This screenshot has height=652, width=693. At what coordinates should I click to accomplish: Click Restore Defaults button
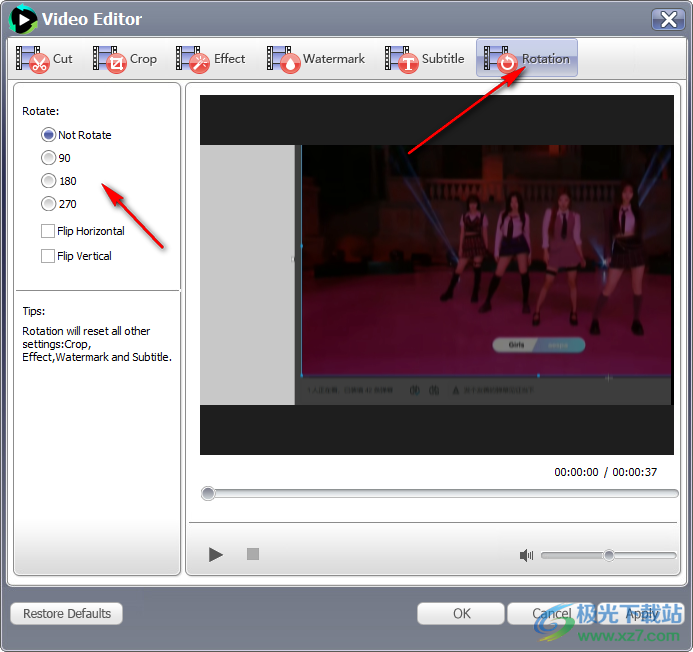tap(66, 614)
